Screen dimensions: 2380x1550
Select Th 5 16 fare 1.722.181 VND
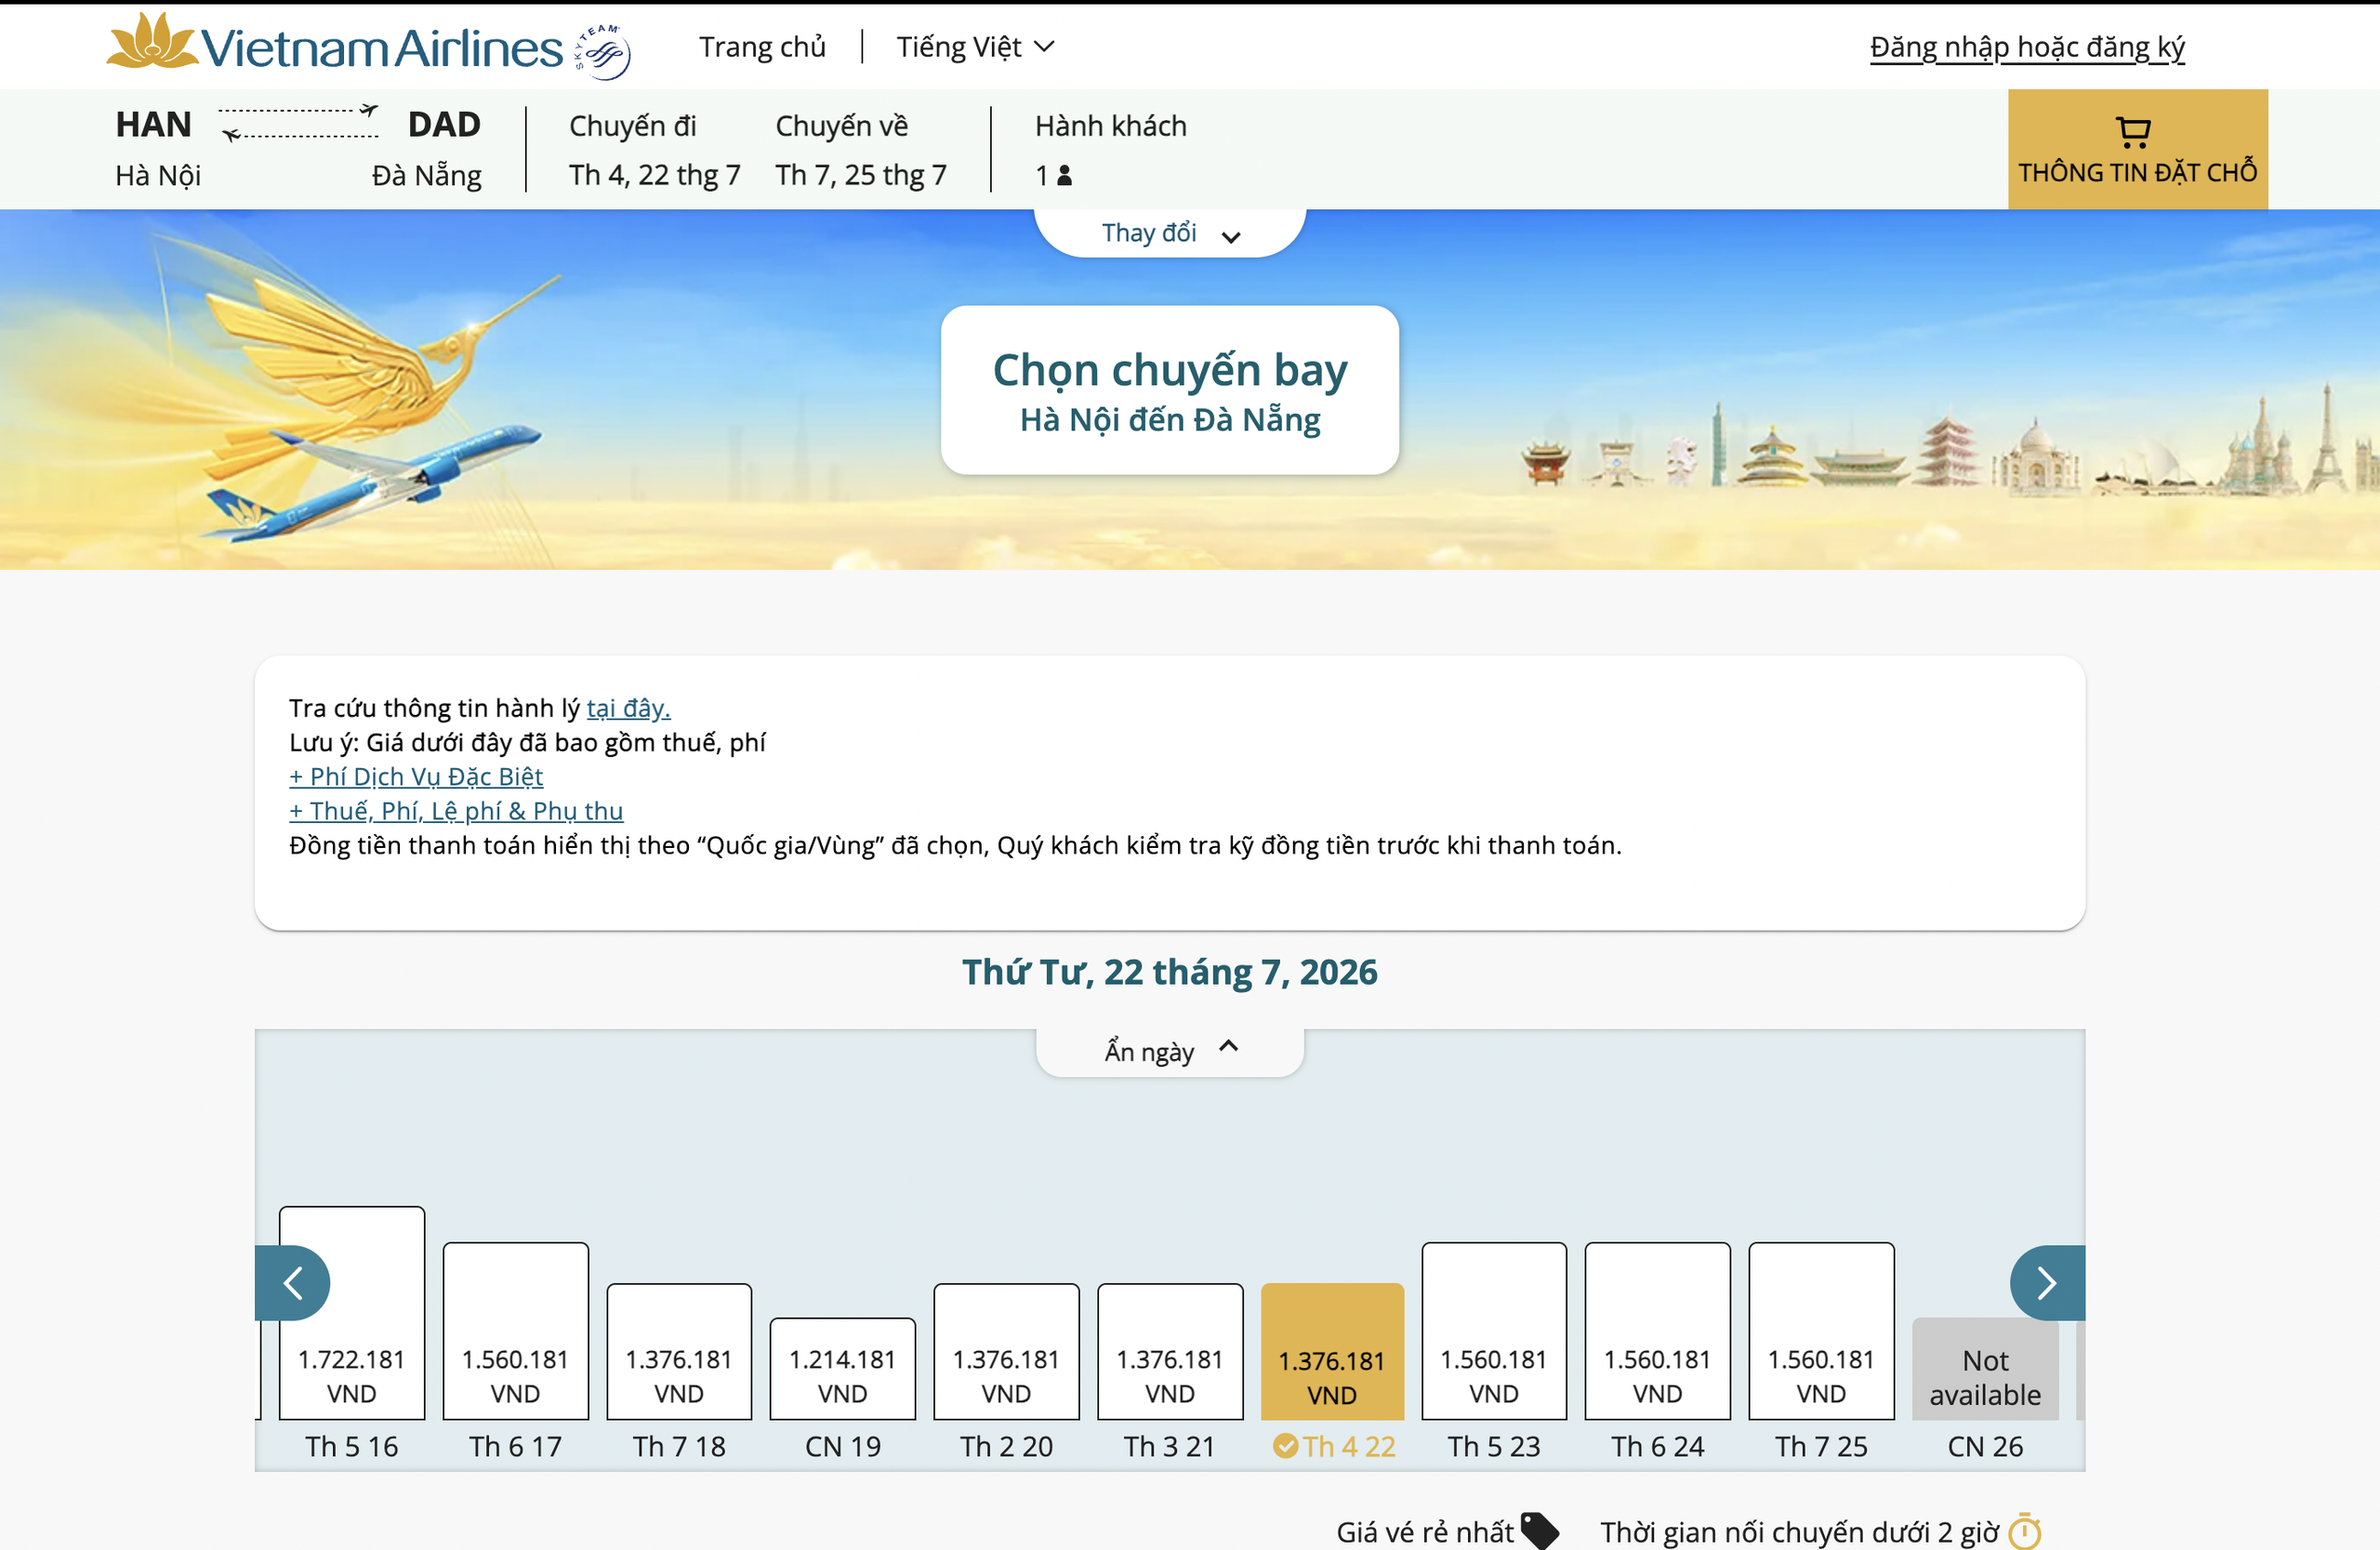[352, 1313]
